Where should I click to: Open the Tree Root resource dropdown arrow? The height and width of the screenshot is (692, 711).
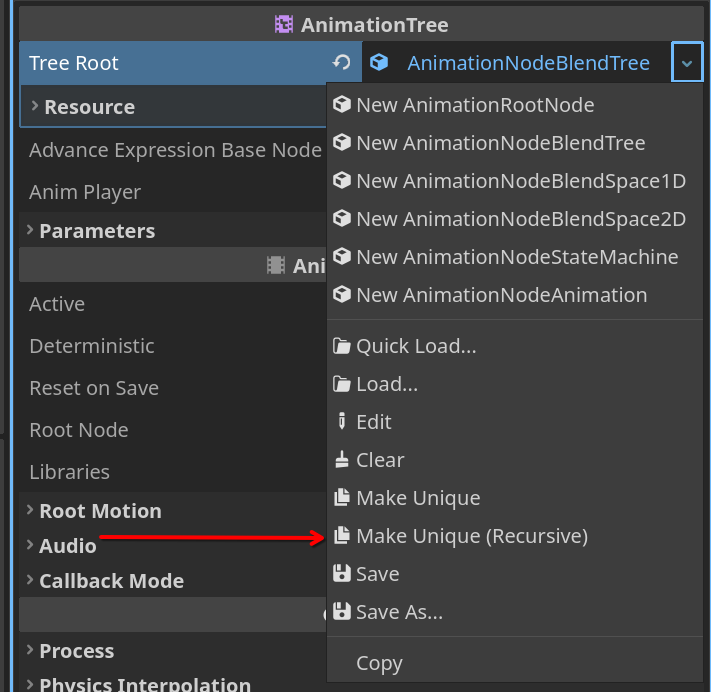coord(687,63)
